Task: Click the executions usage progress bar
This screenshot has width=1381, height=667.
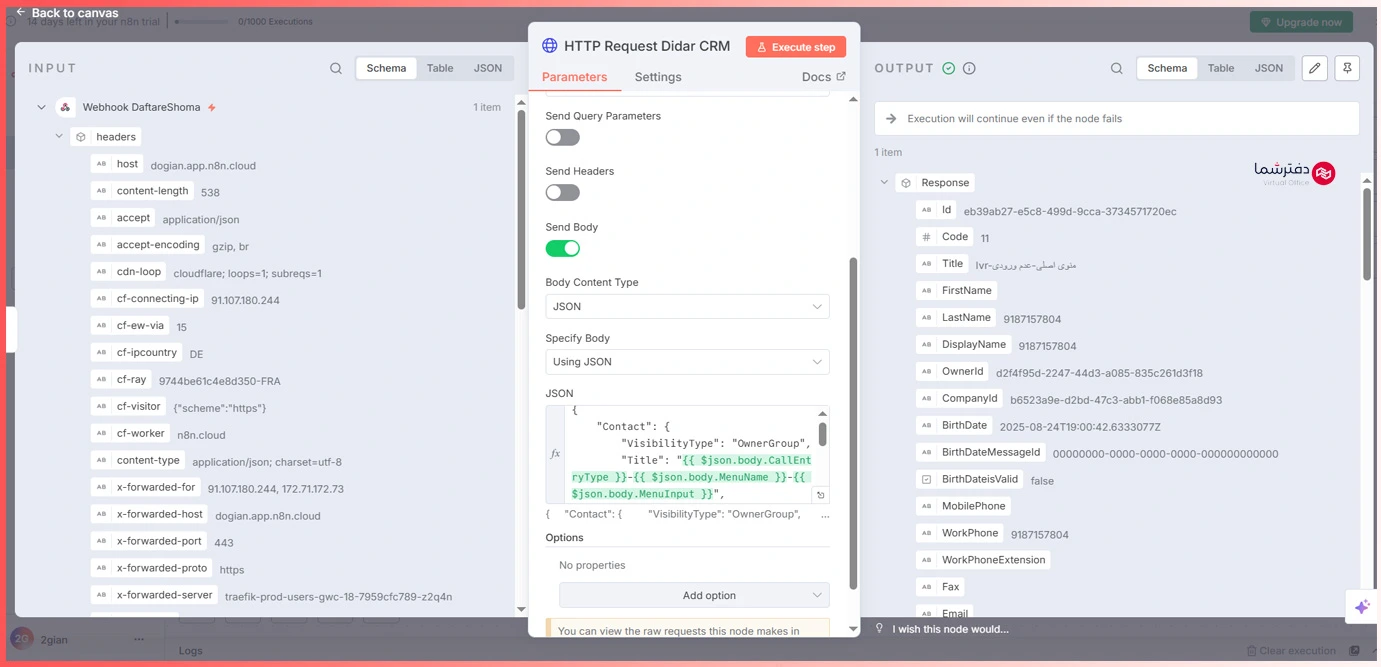Action: coord(202,21)
